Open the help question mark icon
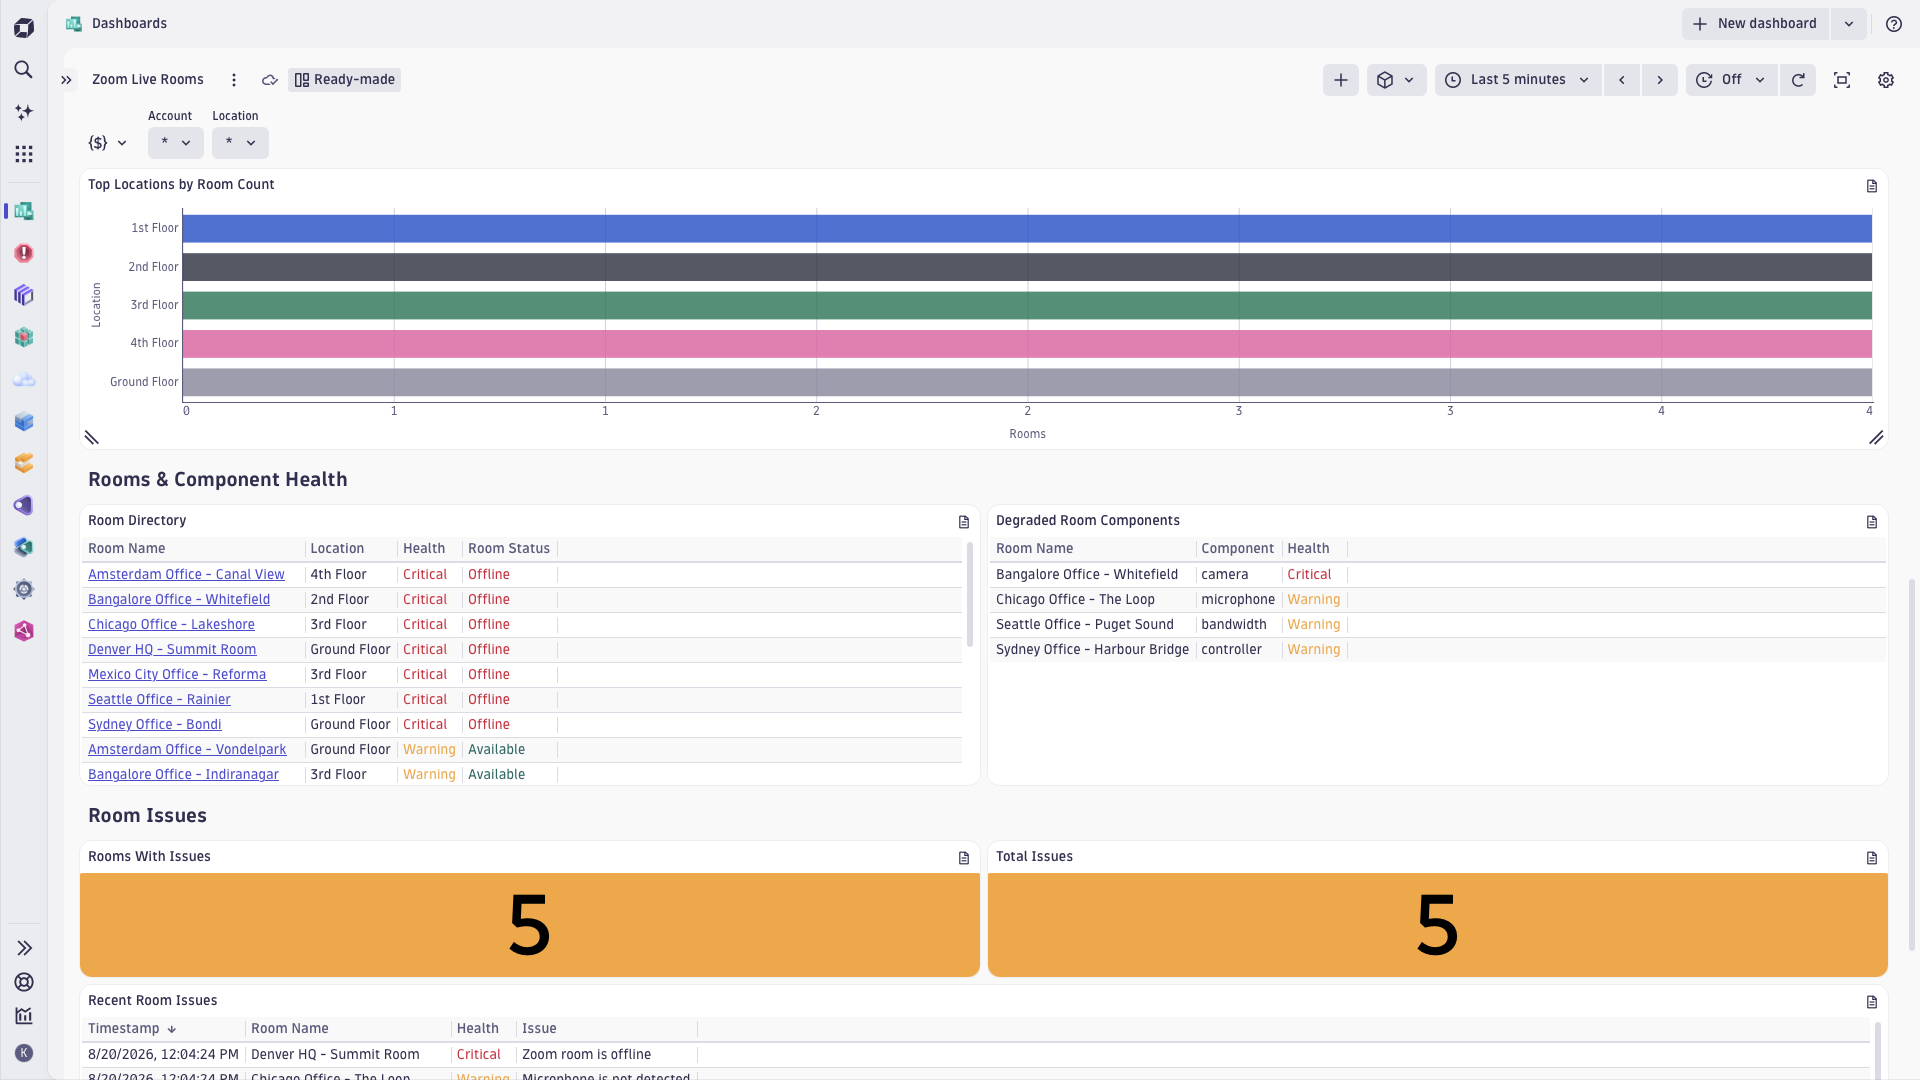Viewport: 1920px width, 1080px height. pos(1894,24)
